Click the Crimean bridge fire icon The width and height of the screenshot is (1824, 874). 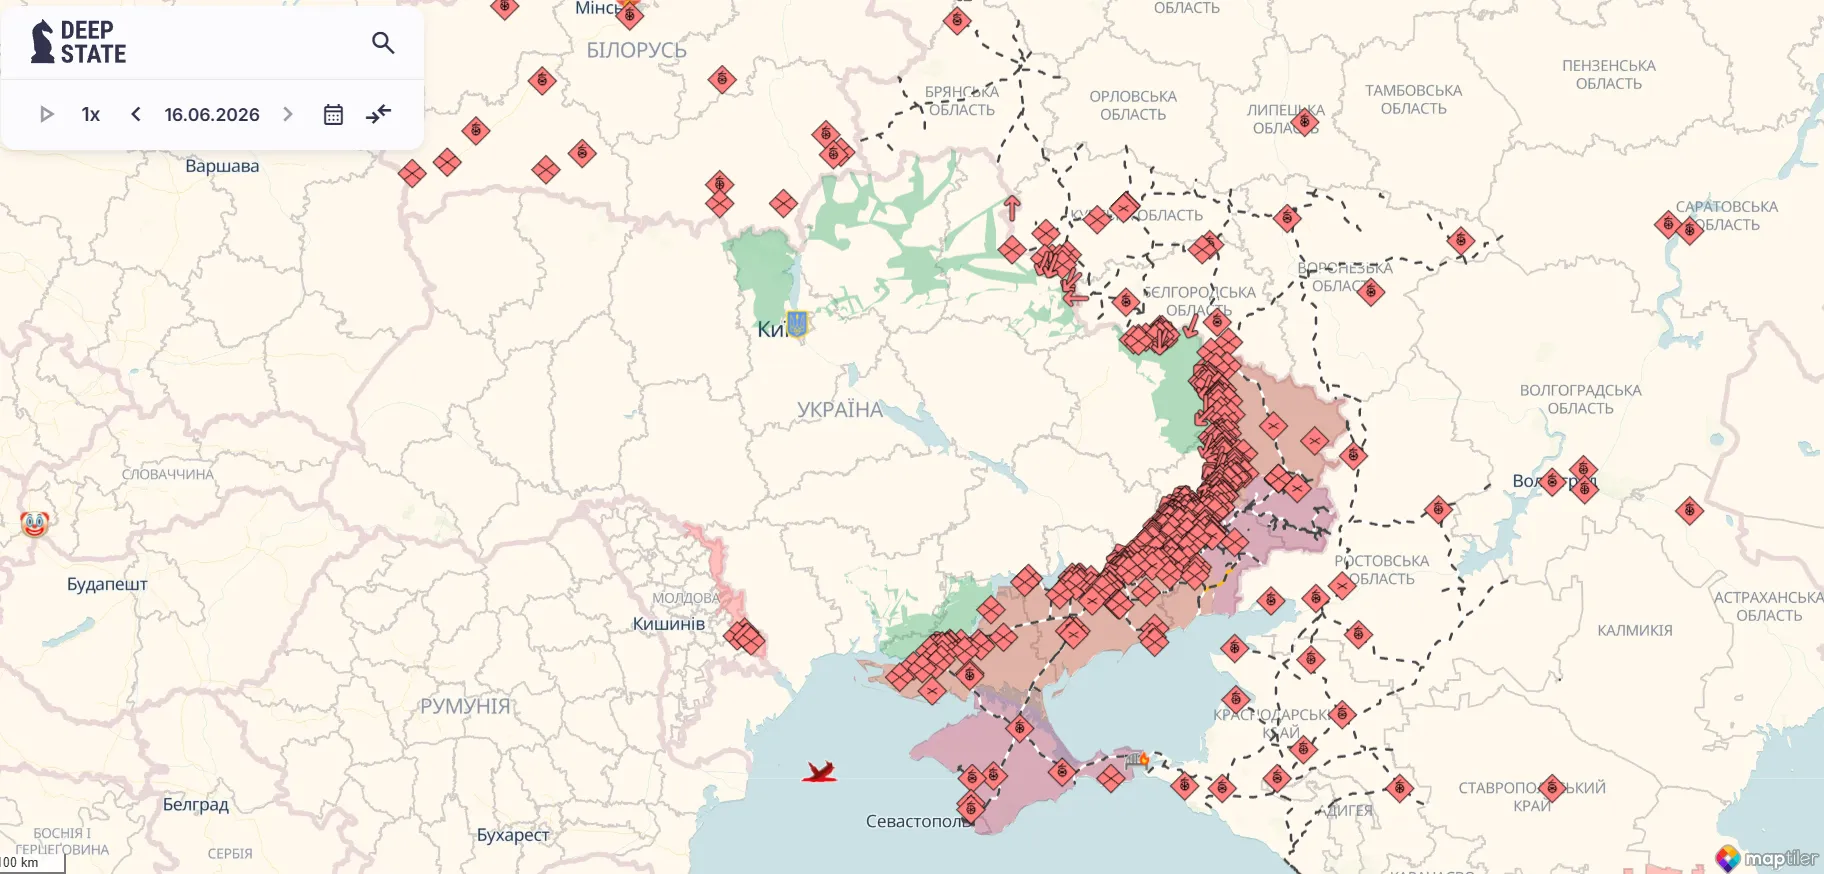point(1138,760)
